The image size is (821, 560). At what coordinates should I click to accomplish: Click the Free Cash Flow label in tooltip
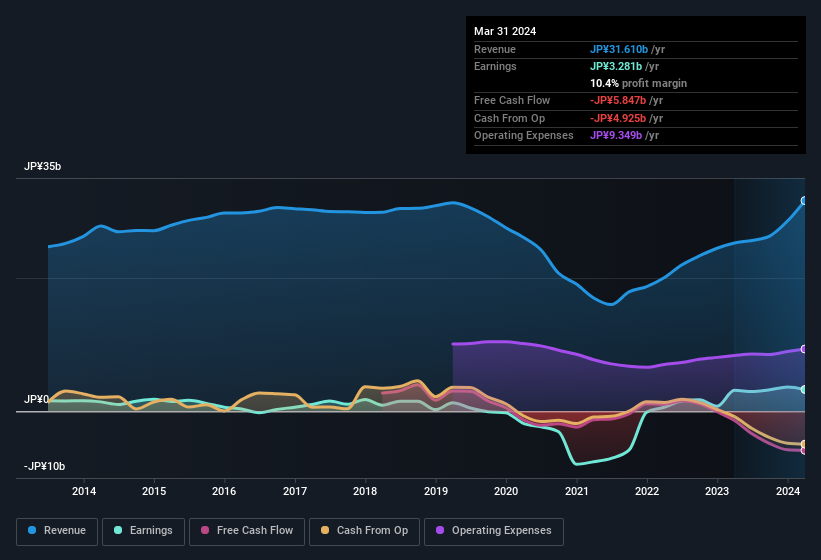[512, 100]
